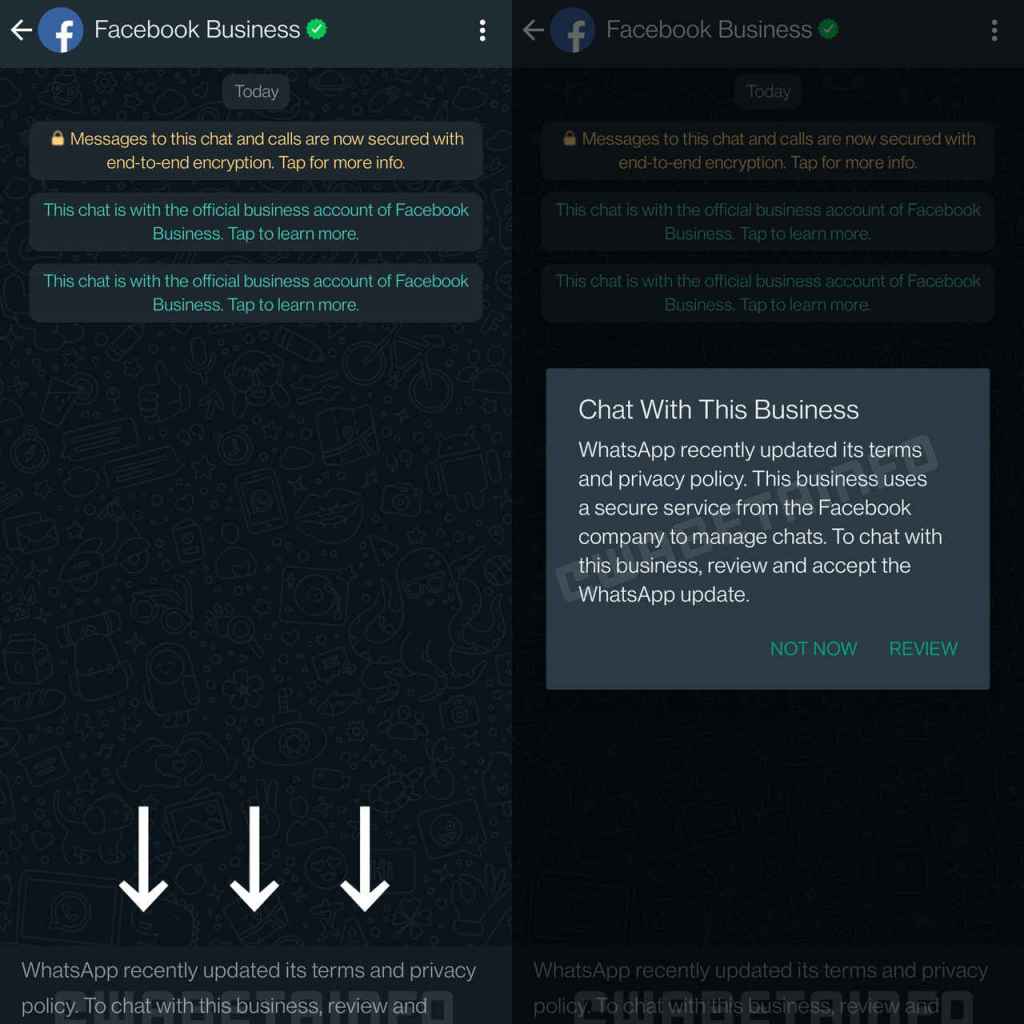Tap the Facebook Business title on left
The image size is (1024, 1024).
click(197, 29)
